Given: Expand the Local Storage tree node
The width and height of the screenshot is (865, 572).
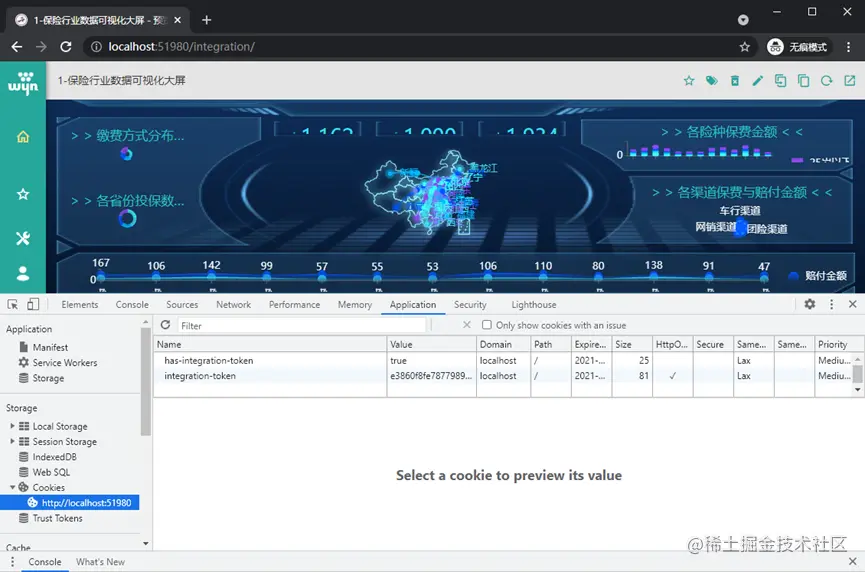Looking at the screenshot, I should [x=12, y=426].
